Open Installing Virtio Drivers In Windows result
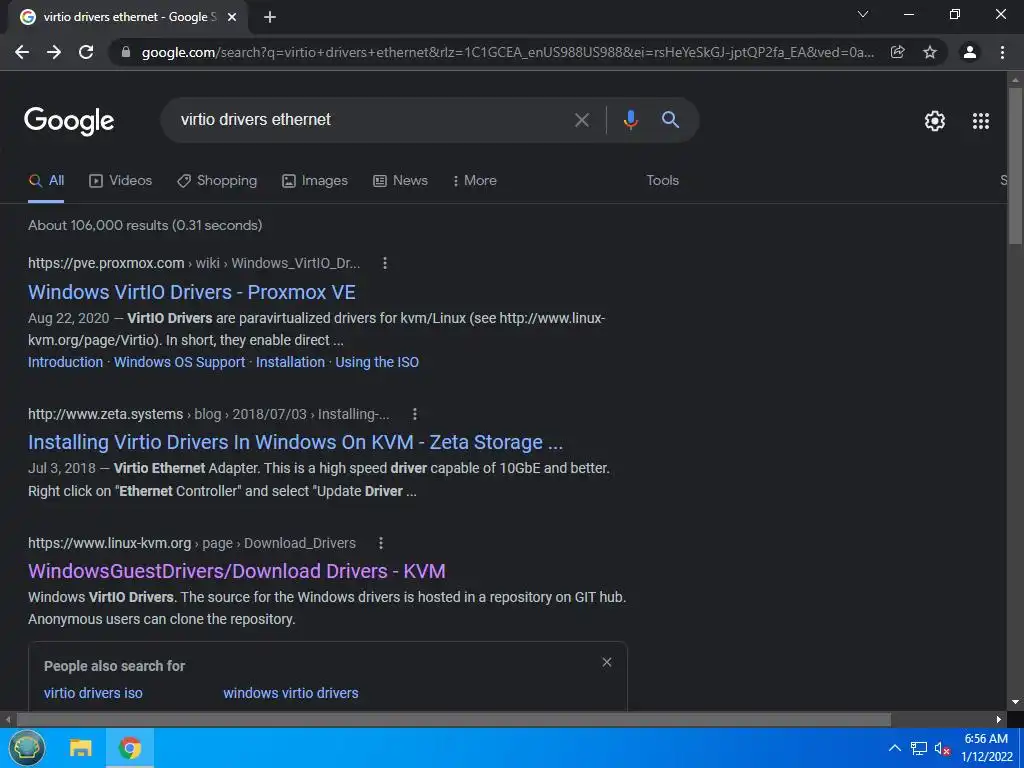 click(x=295, y=442)
